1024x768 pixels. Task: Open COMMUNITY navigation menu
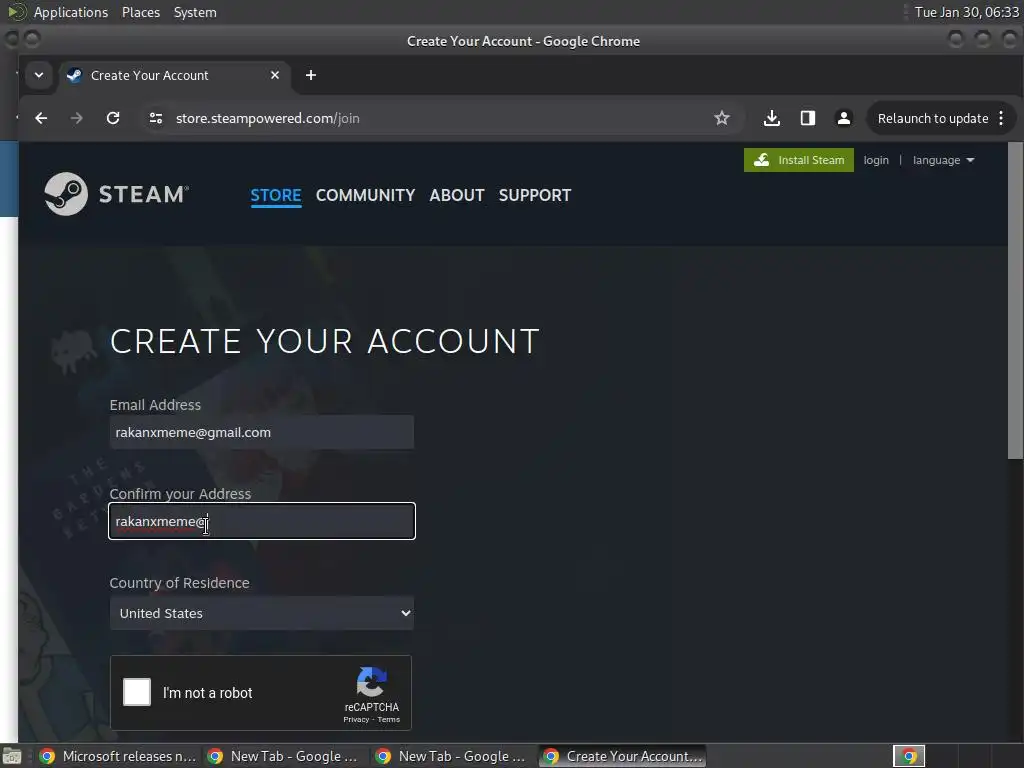coord(365,195)
